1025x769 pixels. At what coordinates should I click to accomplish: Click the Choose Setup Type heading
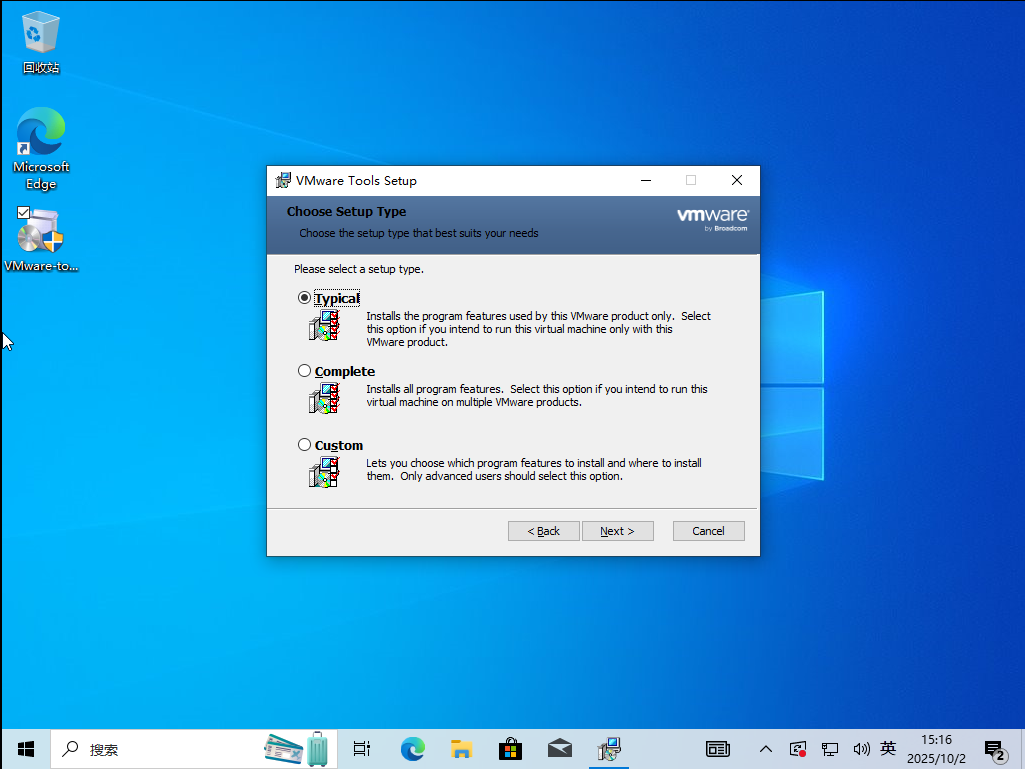[x=346, y=211]
